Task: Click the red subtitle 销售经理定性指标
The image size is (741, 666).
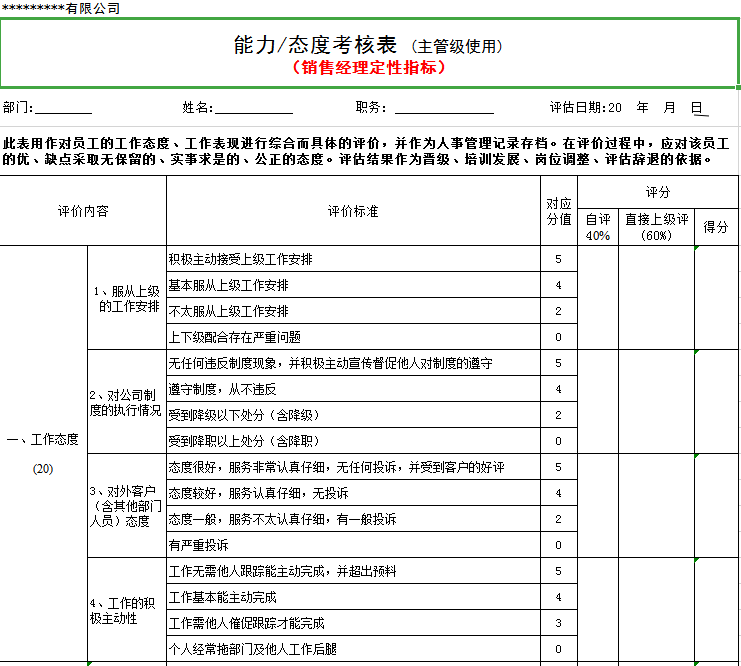Action: [368, 68]
